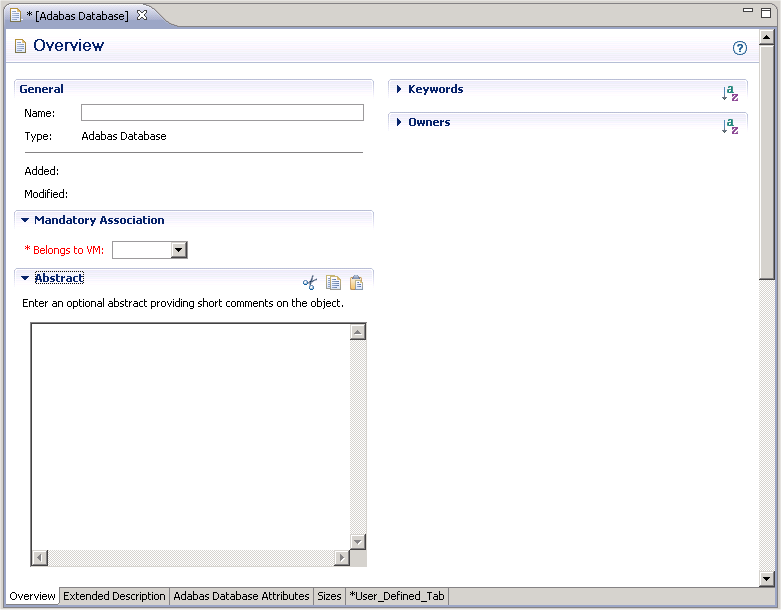The height and width of the screenshot is (610, 781).
Task: Collapse the Abstract section
Action: click(x=25, y=278)
